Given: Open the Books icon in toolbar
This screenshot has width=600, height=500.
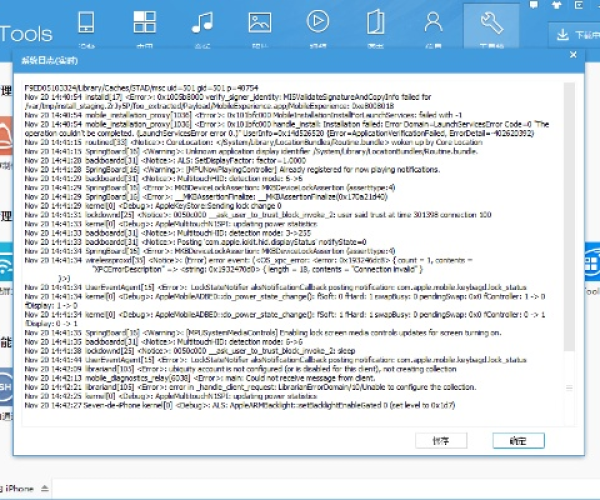Looking at the screenshot, I should tap(376, 24).
